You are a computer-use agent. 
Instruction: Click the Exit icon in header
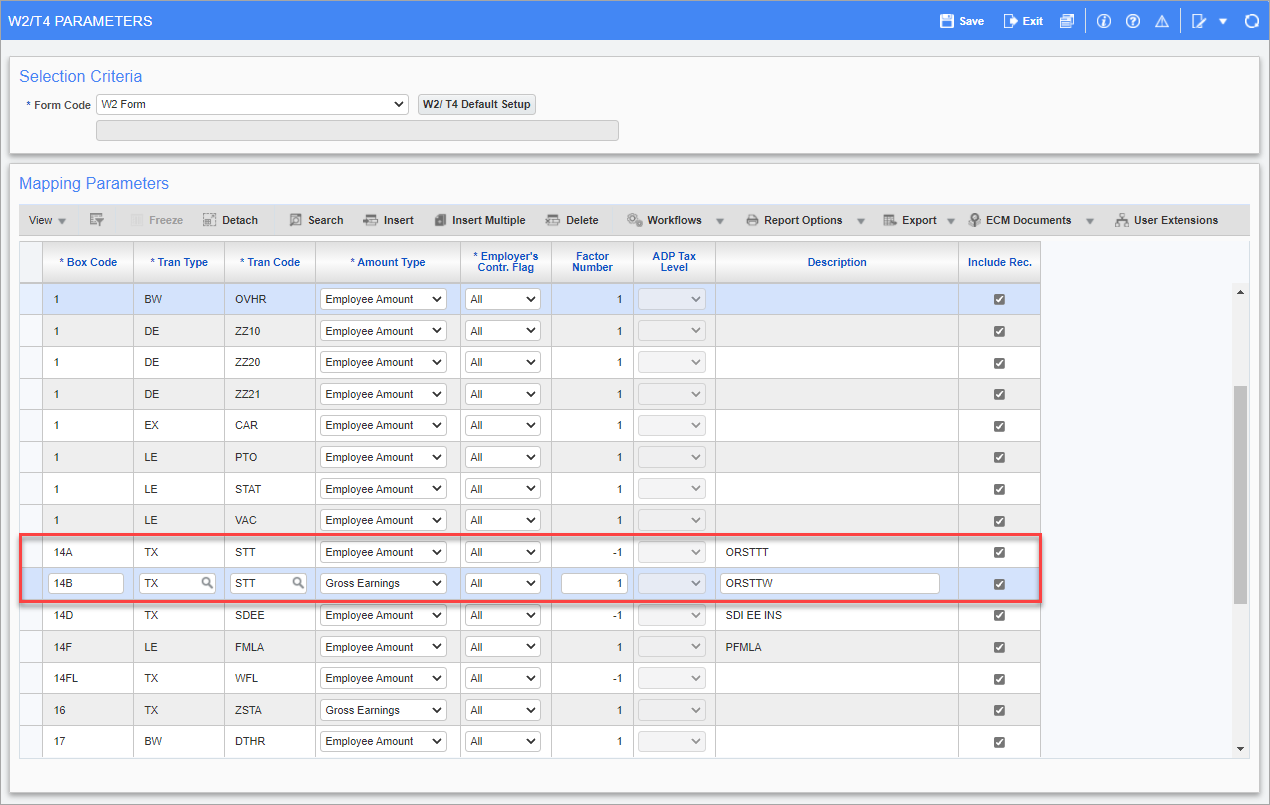click(1011, 21)
